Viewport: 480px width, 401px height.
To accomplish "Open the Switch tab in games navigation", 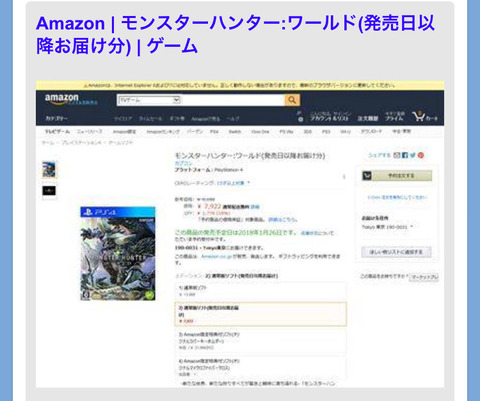I will pyautogui.click(x=235, y=132).
